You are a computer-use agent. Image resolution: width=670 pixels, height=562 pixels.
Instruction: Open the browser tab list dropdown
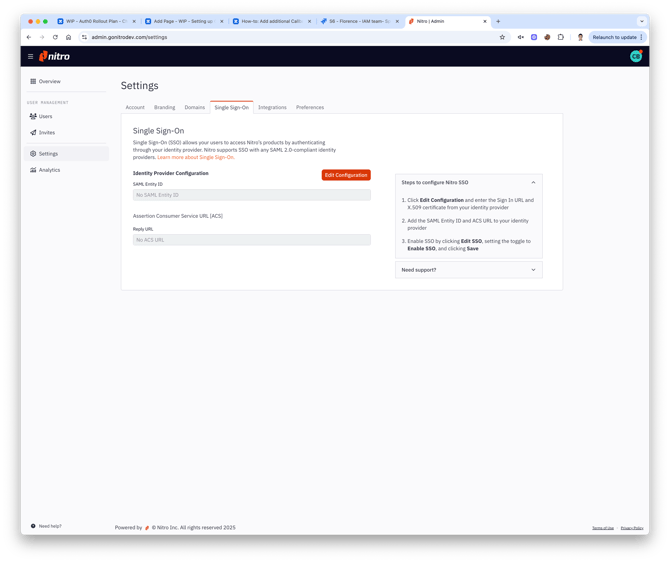pyautogui.click(x=642, y=21)
